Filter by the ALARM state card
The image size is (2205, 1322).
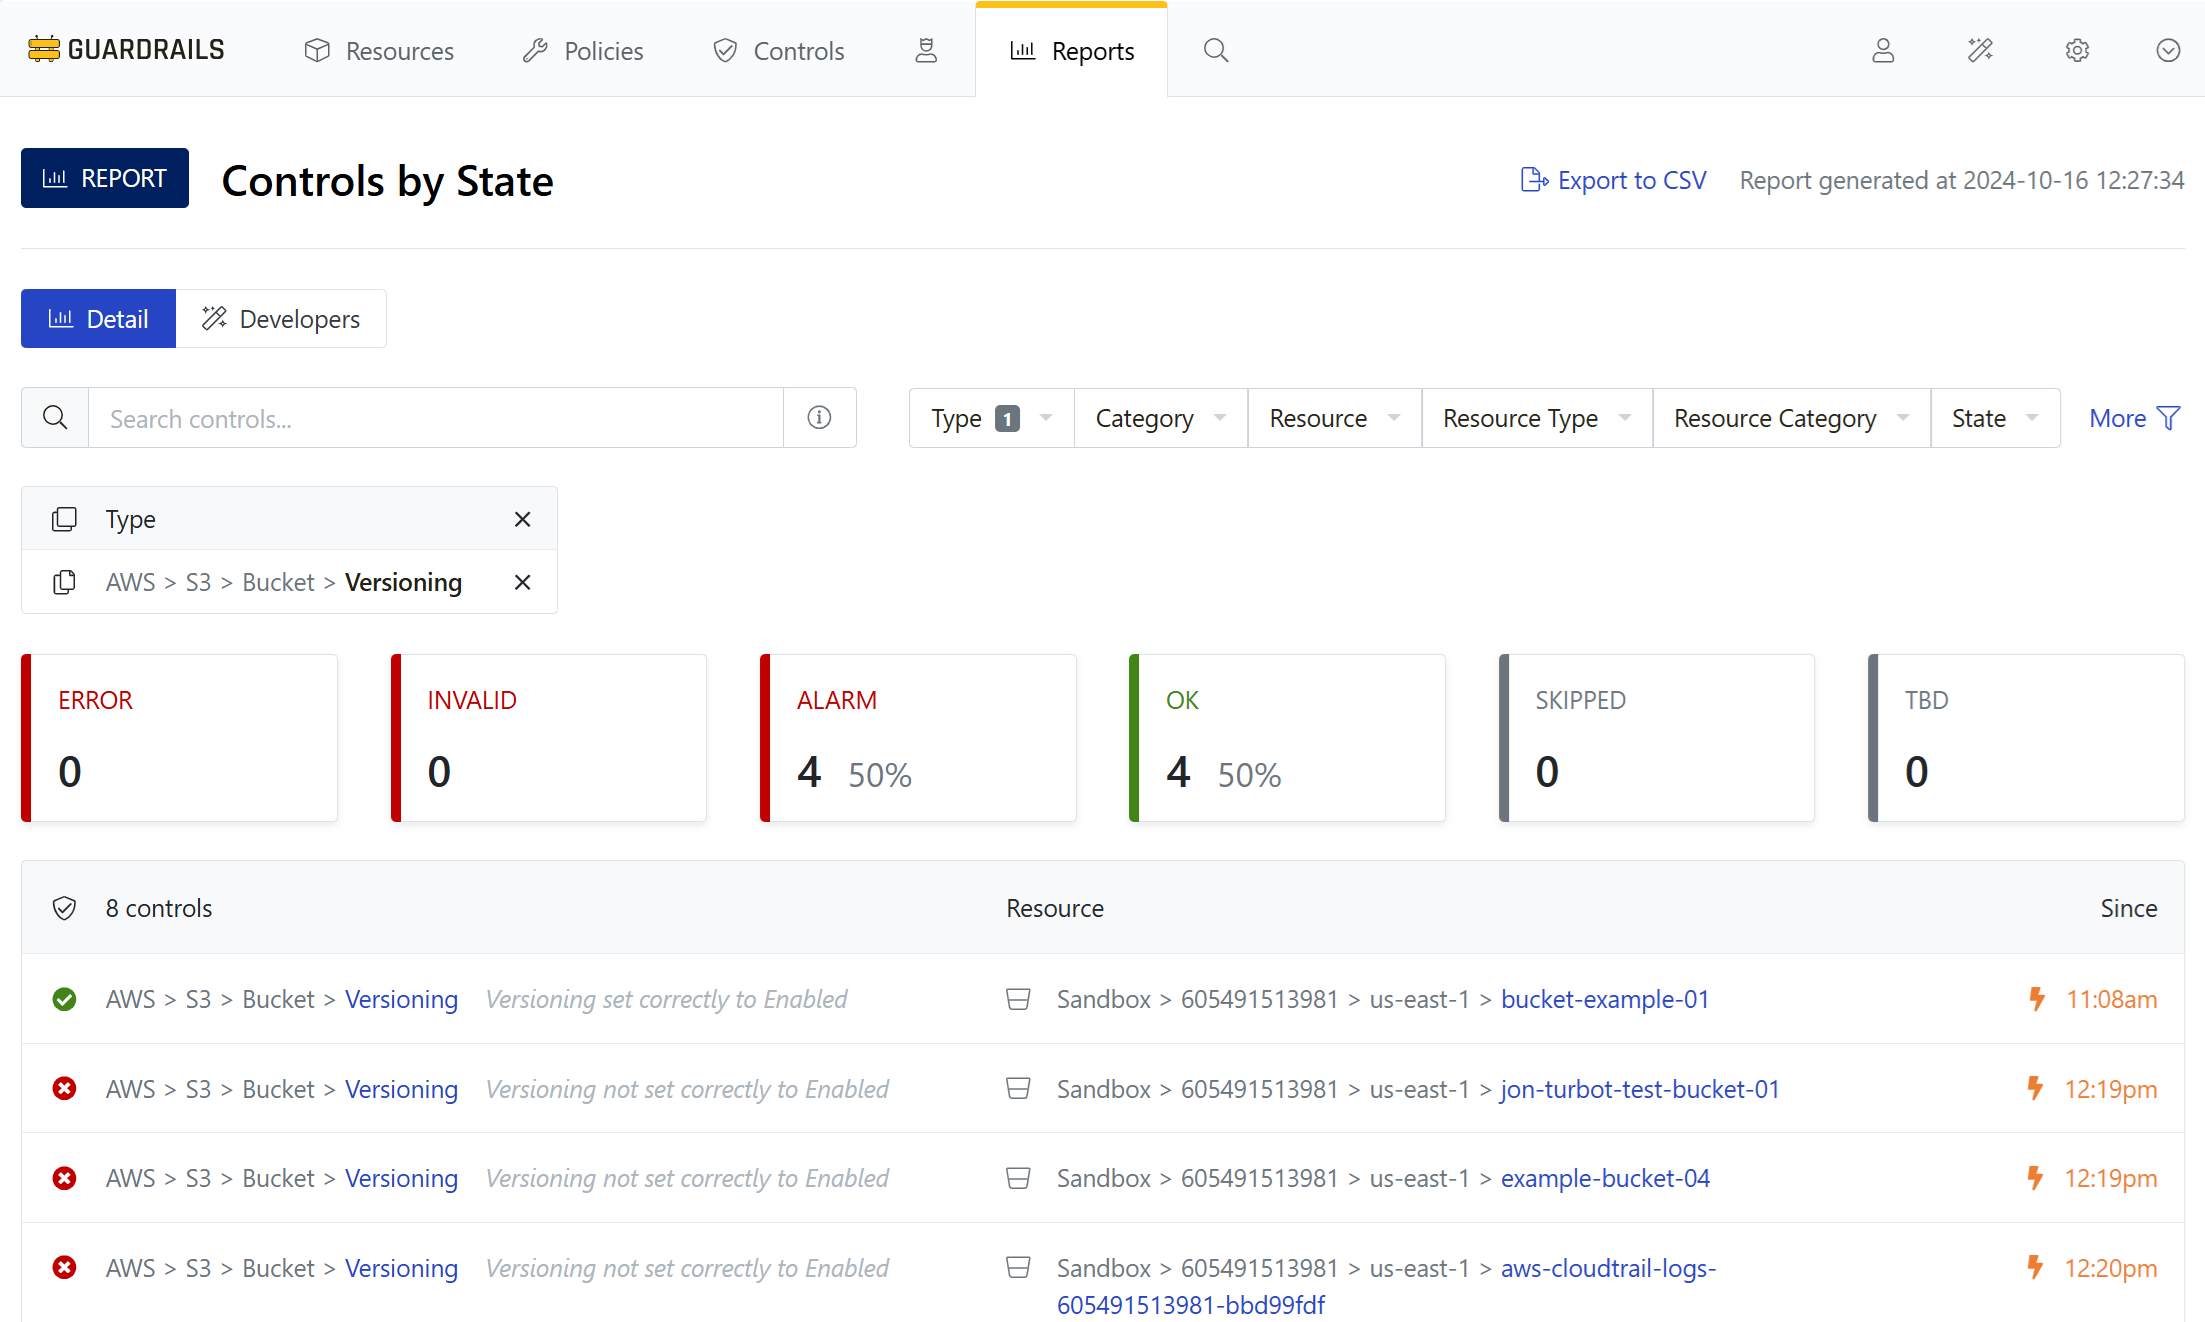pyautogui.click(x=918, y=738)
